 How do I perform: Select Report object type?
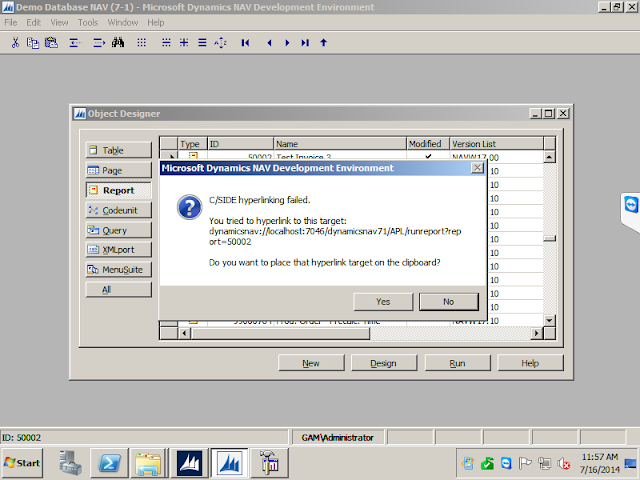pyautogui.click(x=118, y=190)
